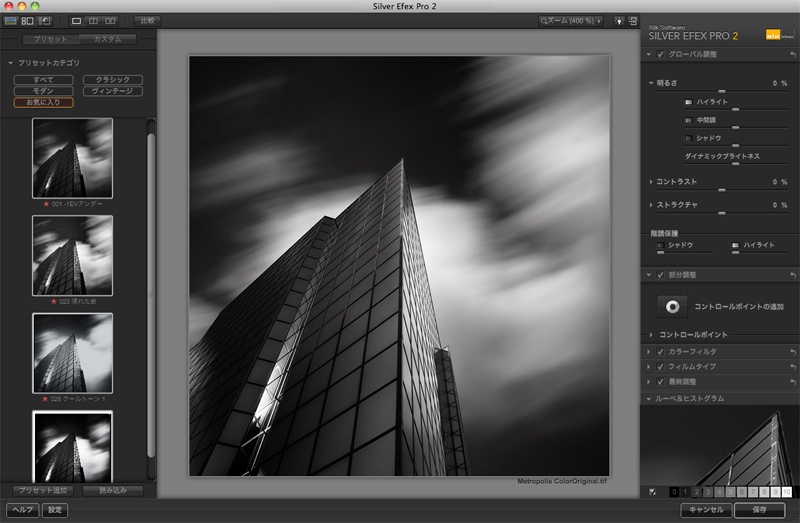Expand the カラーフィルタ section arrow
Screen dimensions: 800x523
point(648,352)
